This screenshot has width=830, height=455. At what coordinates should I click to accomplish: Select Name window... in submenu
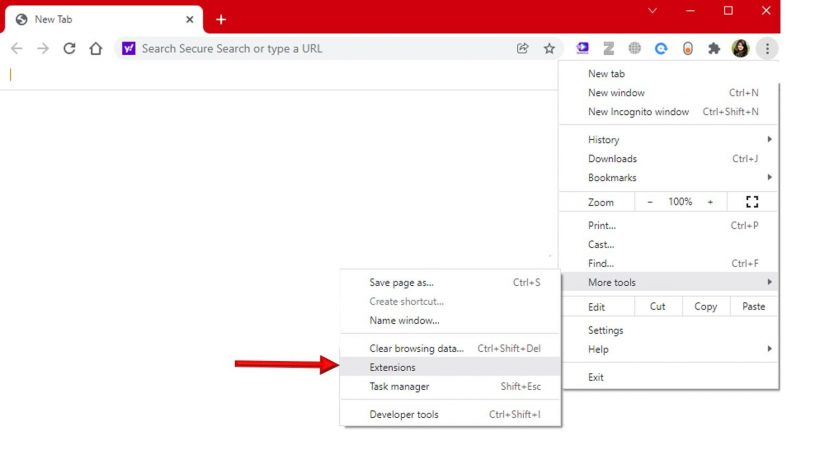(450, 321)
